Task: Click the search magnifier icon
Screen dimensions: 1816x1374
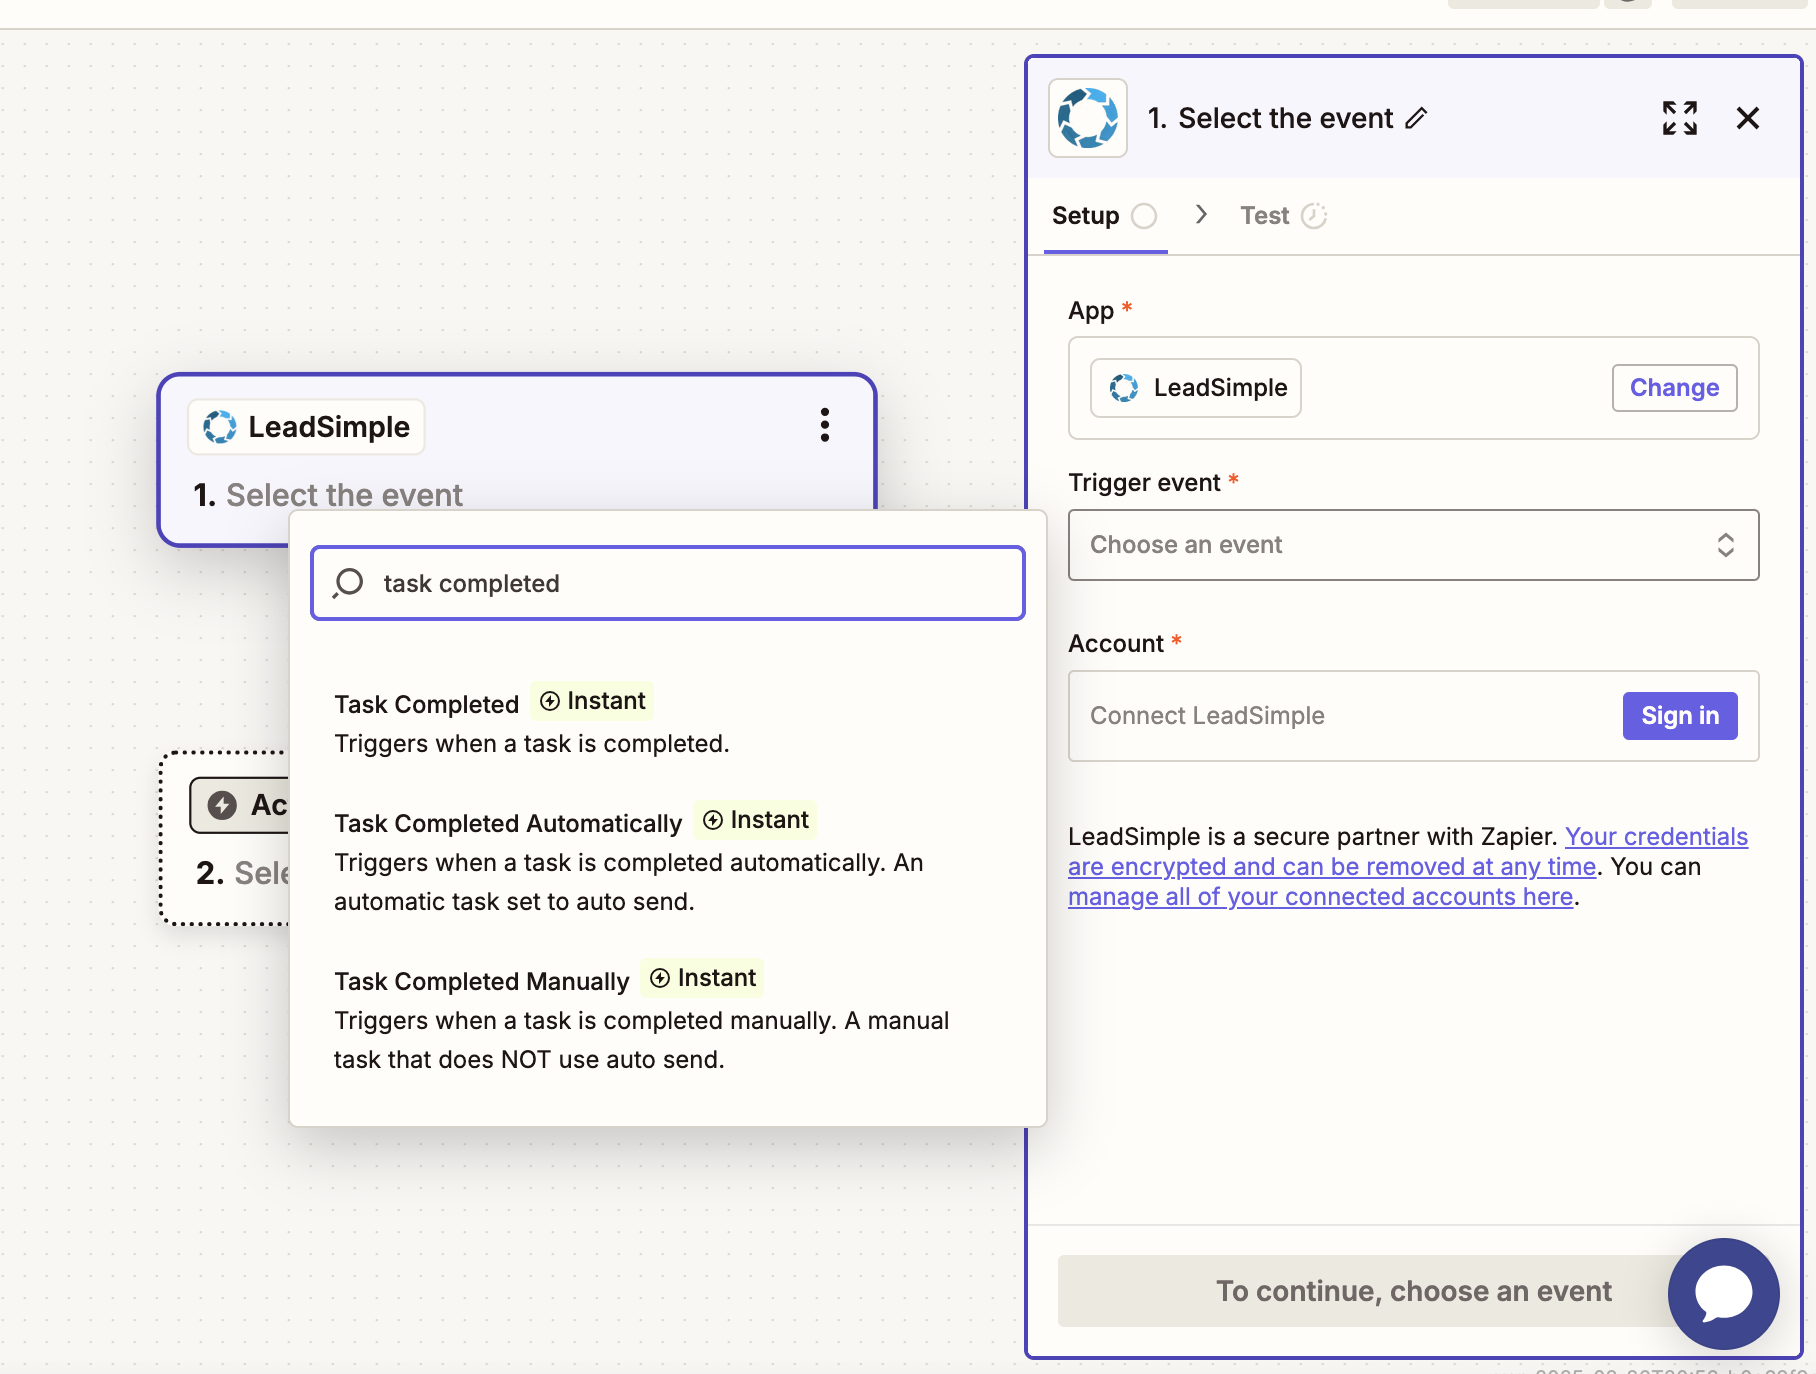Action: (x=348, y=583)
